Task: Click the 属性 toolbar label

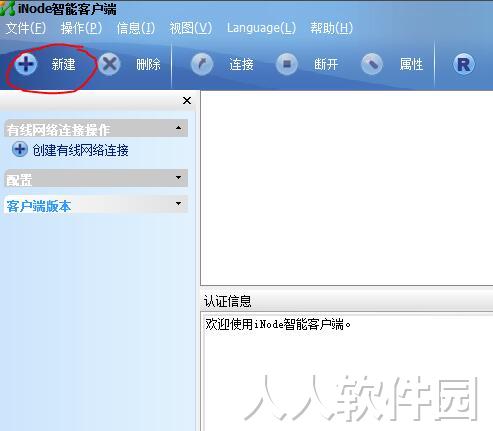Action: tap(411, 64)
